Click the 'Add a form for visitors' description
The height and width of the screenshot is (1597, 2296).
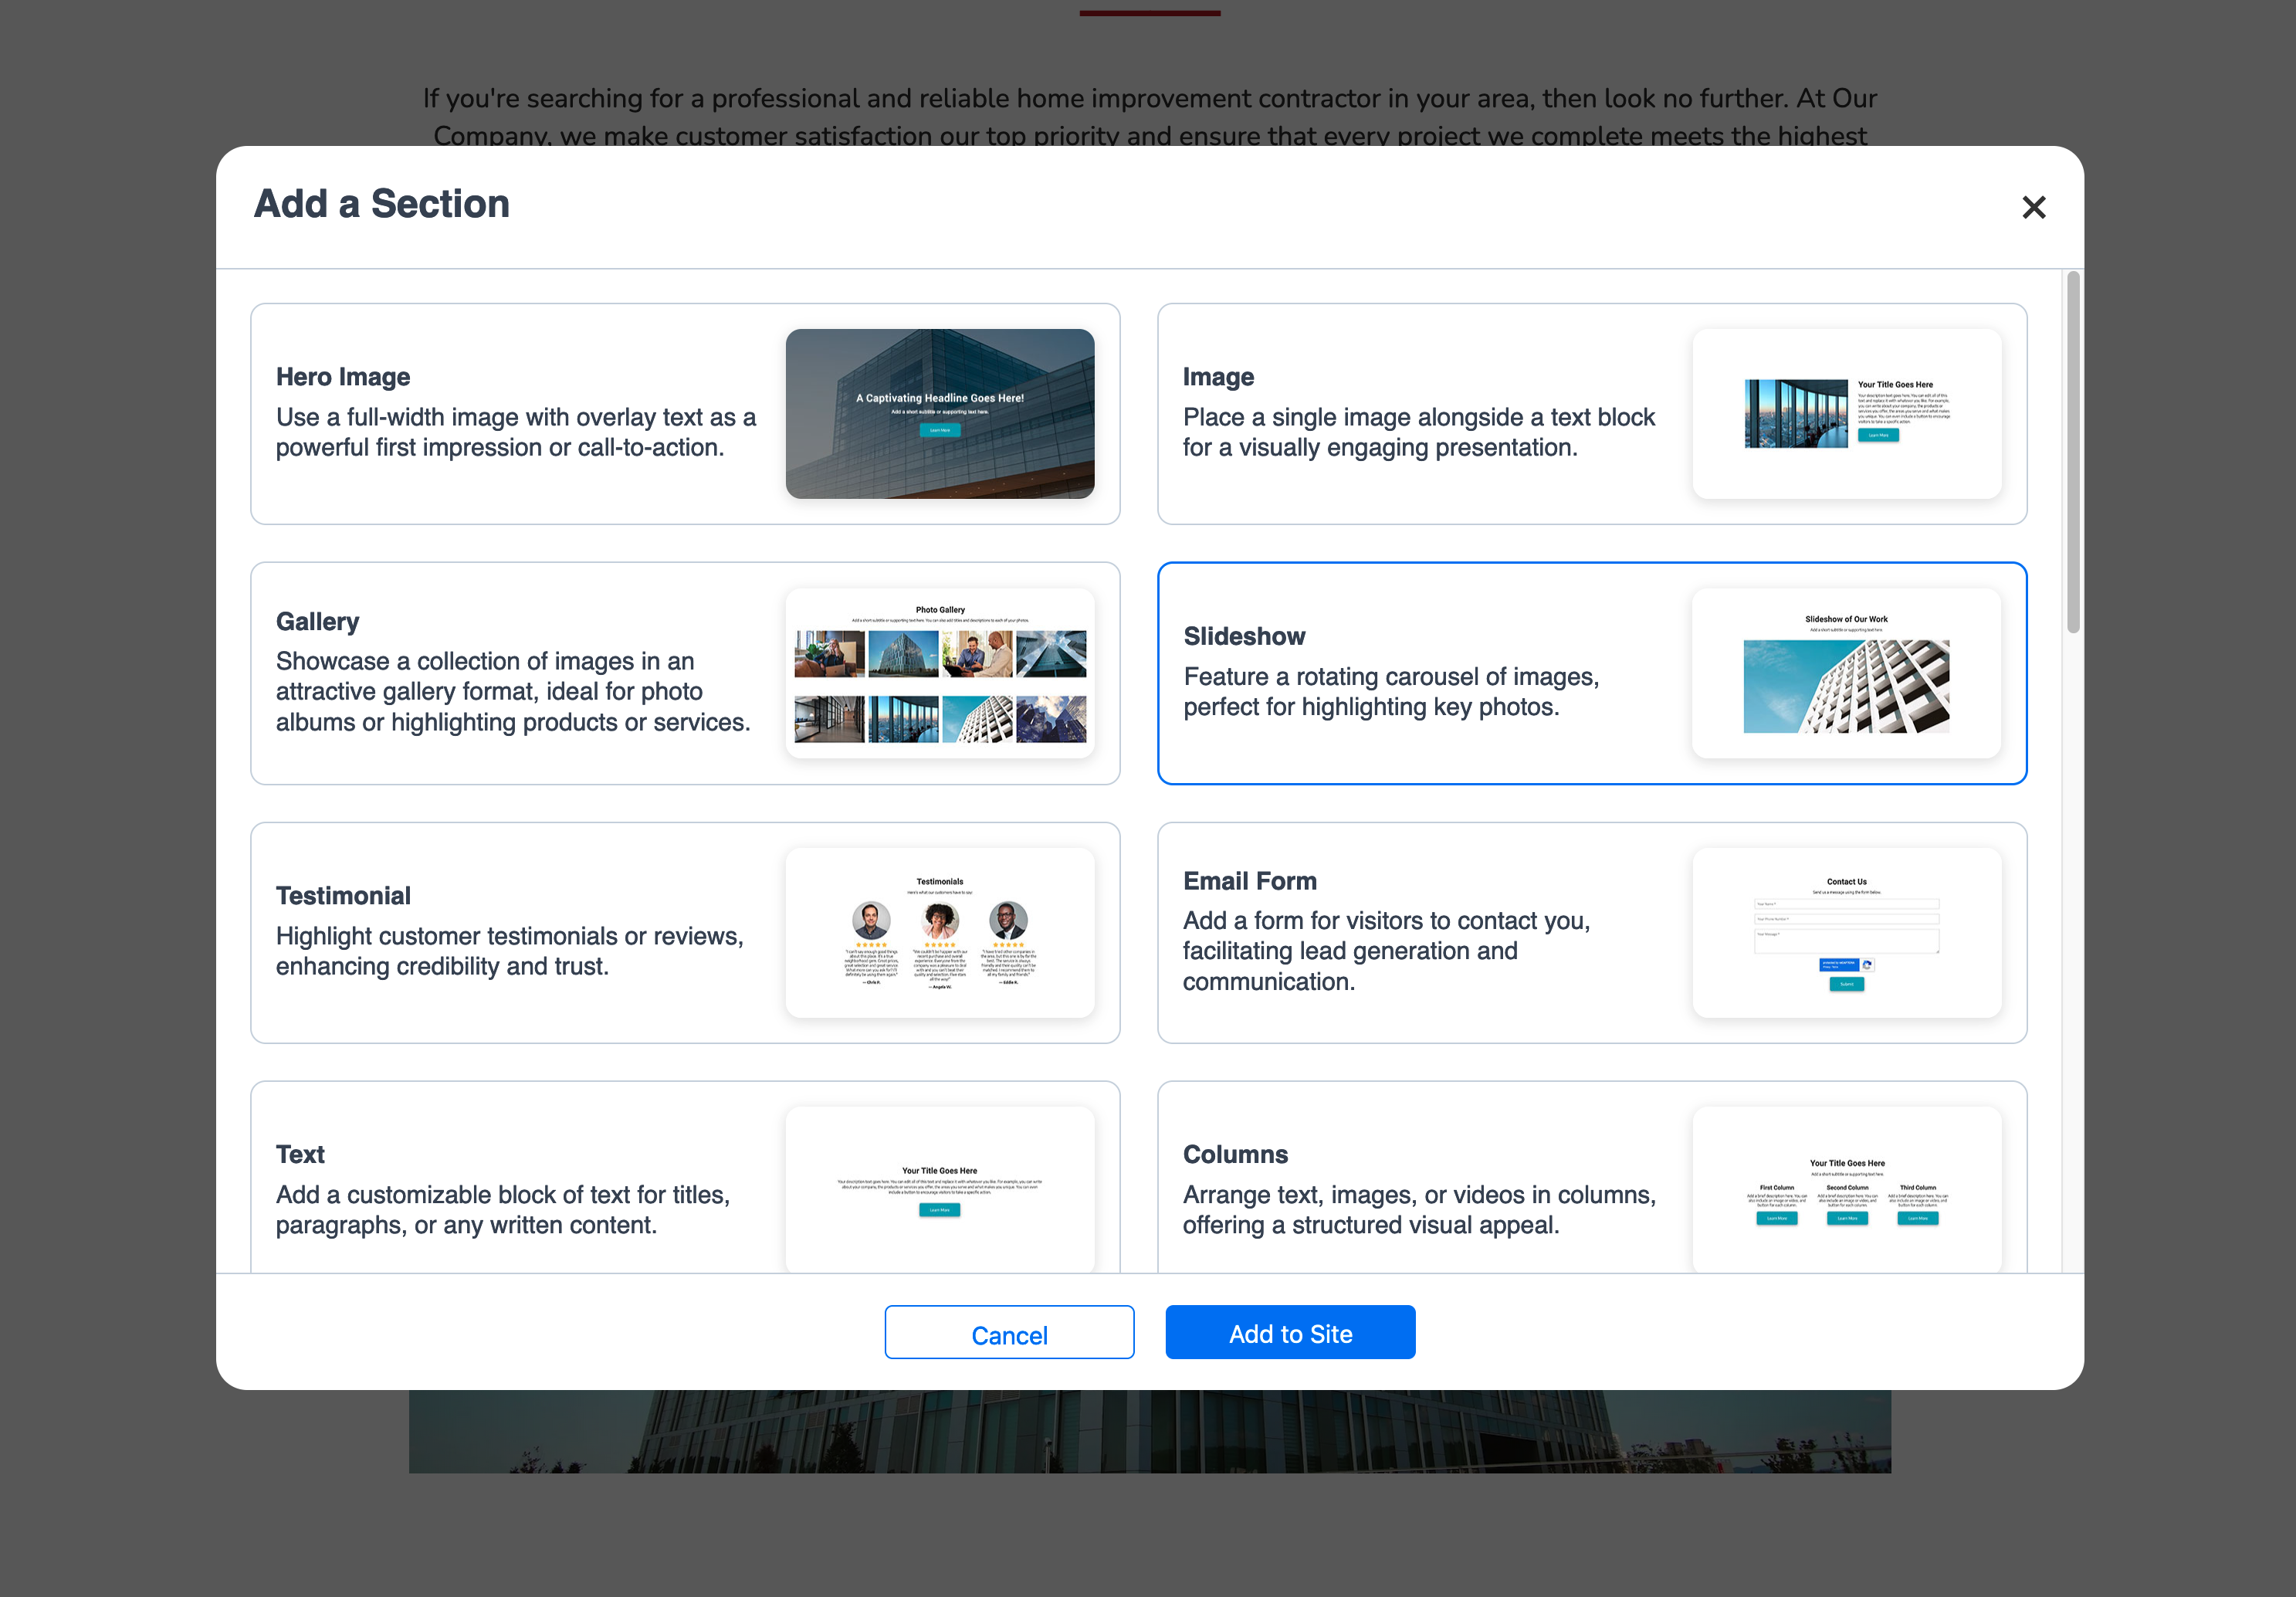(1387, 951)
